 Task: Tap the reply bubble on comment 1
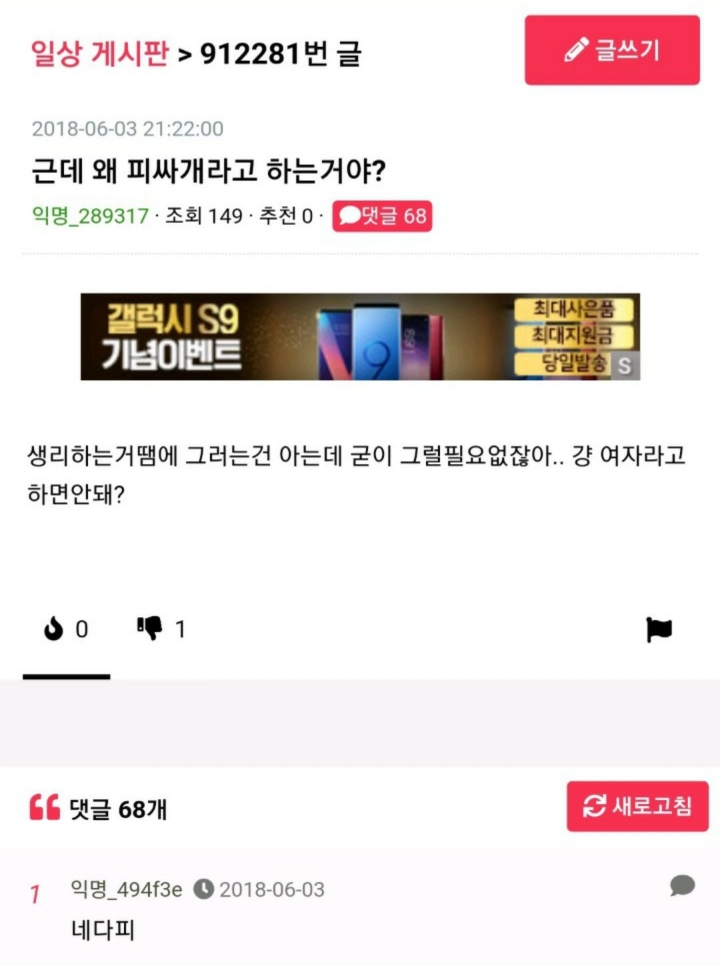click(x=682, y=885)
